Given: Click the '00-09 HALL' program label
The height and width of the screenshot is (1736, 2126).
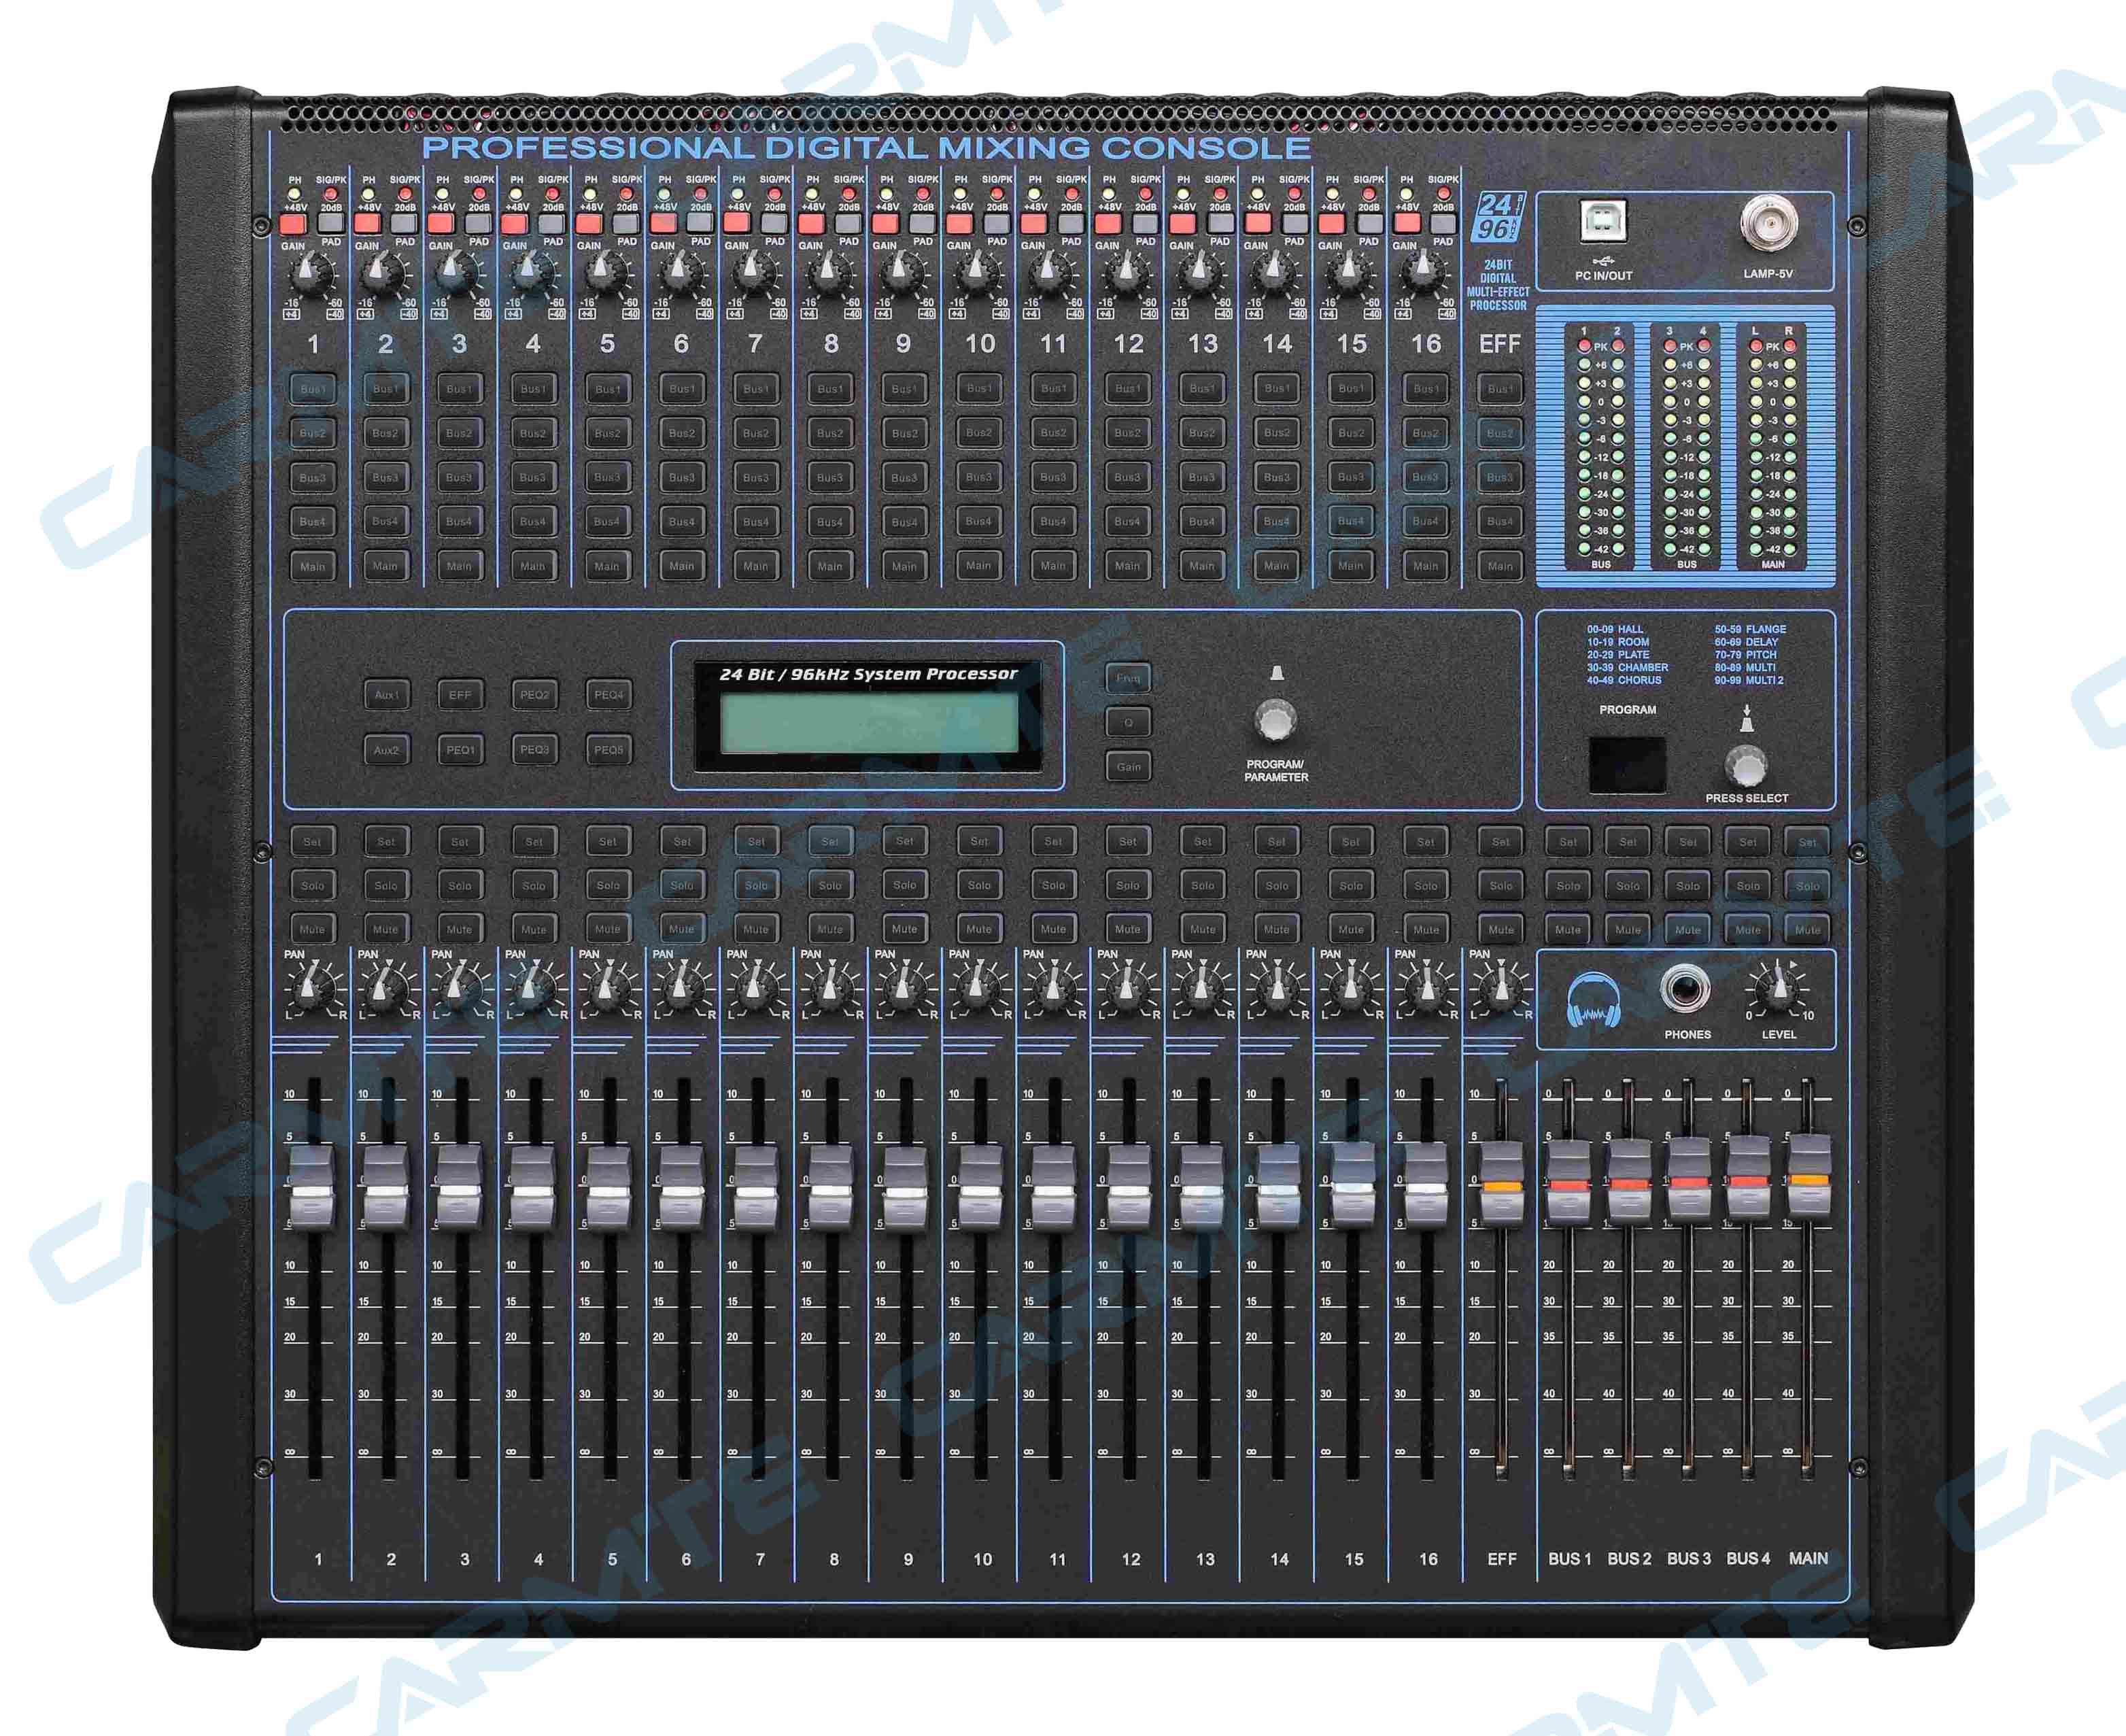Looking at the screenshot, I should pos(1614,629).
